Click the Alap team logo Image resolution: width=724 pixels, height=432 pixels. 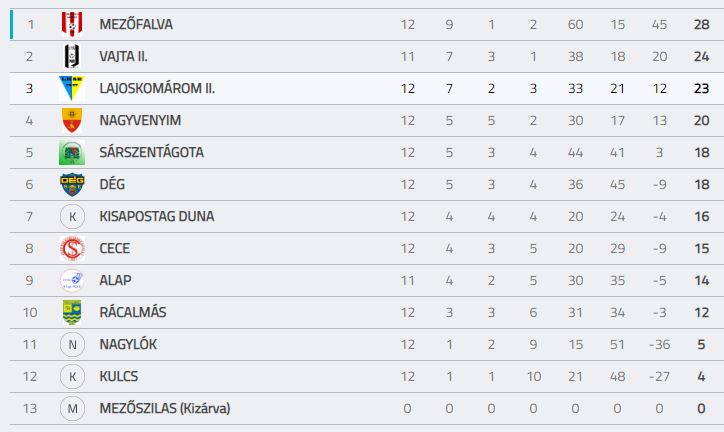(x=72, y=280)
